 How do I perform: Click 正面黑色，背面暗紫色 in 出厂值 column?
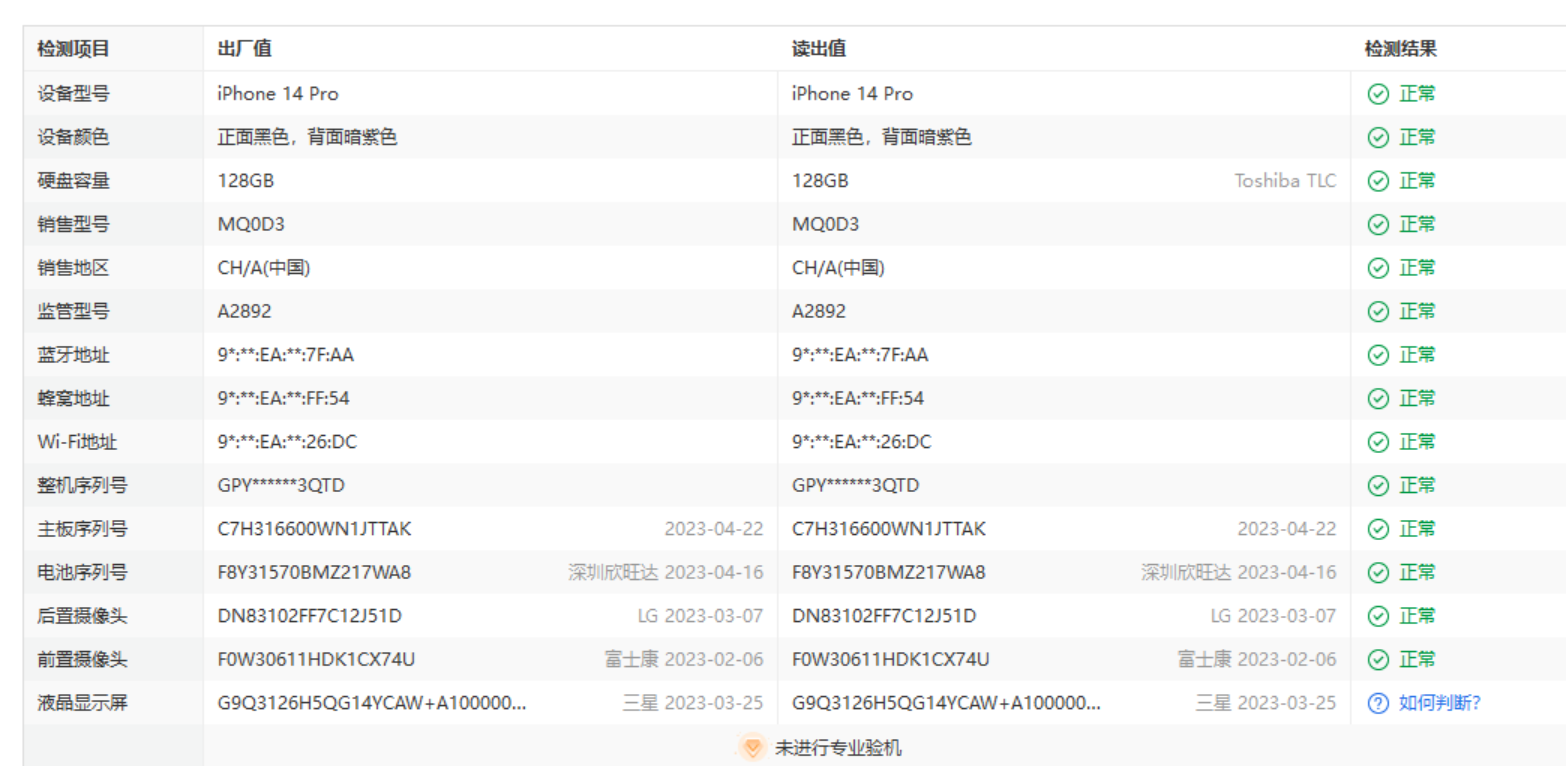tap(307, 138)
